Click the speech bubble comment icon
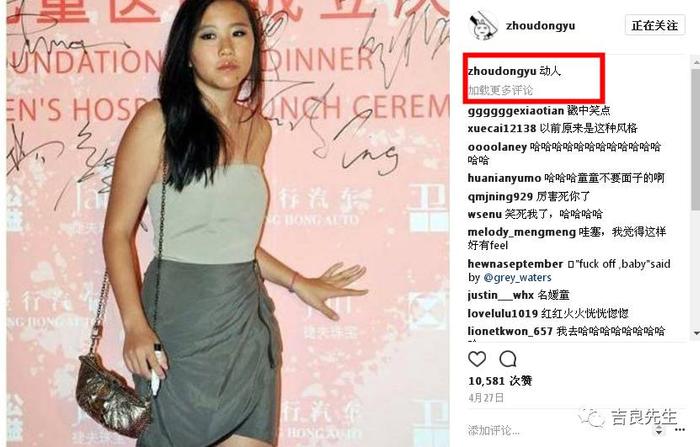The image size is (700, 447). (x=508, y=359)
